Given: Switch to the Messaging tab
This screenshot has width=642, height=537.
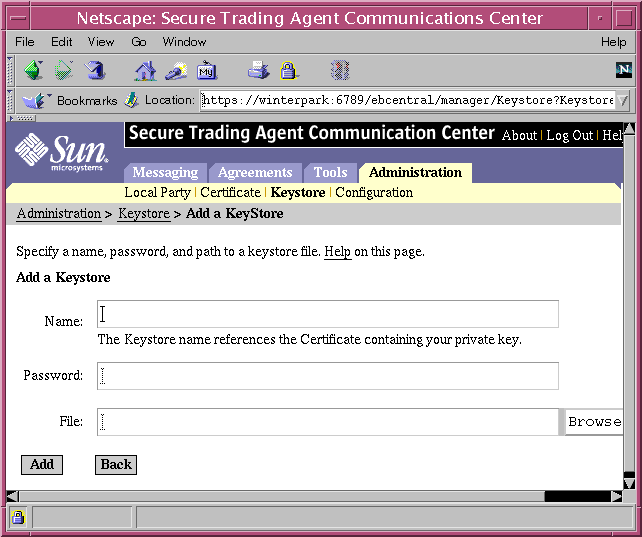Looking at the screenshot, I should pyautogui.click(x=165, y=172).
